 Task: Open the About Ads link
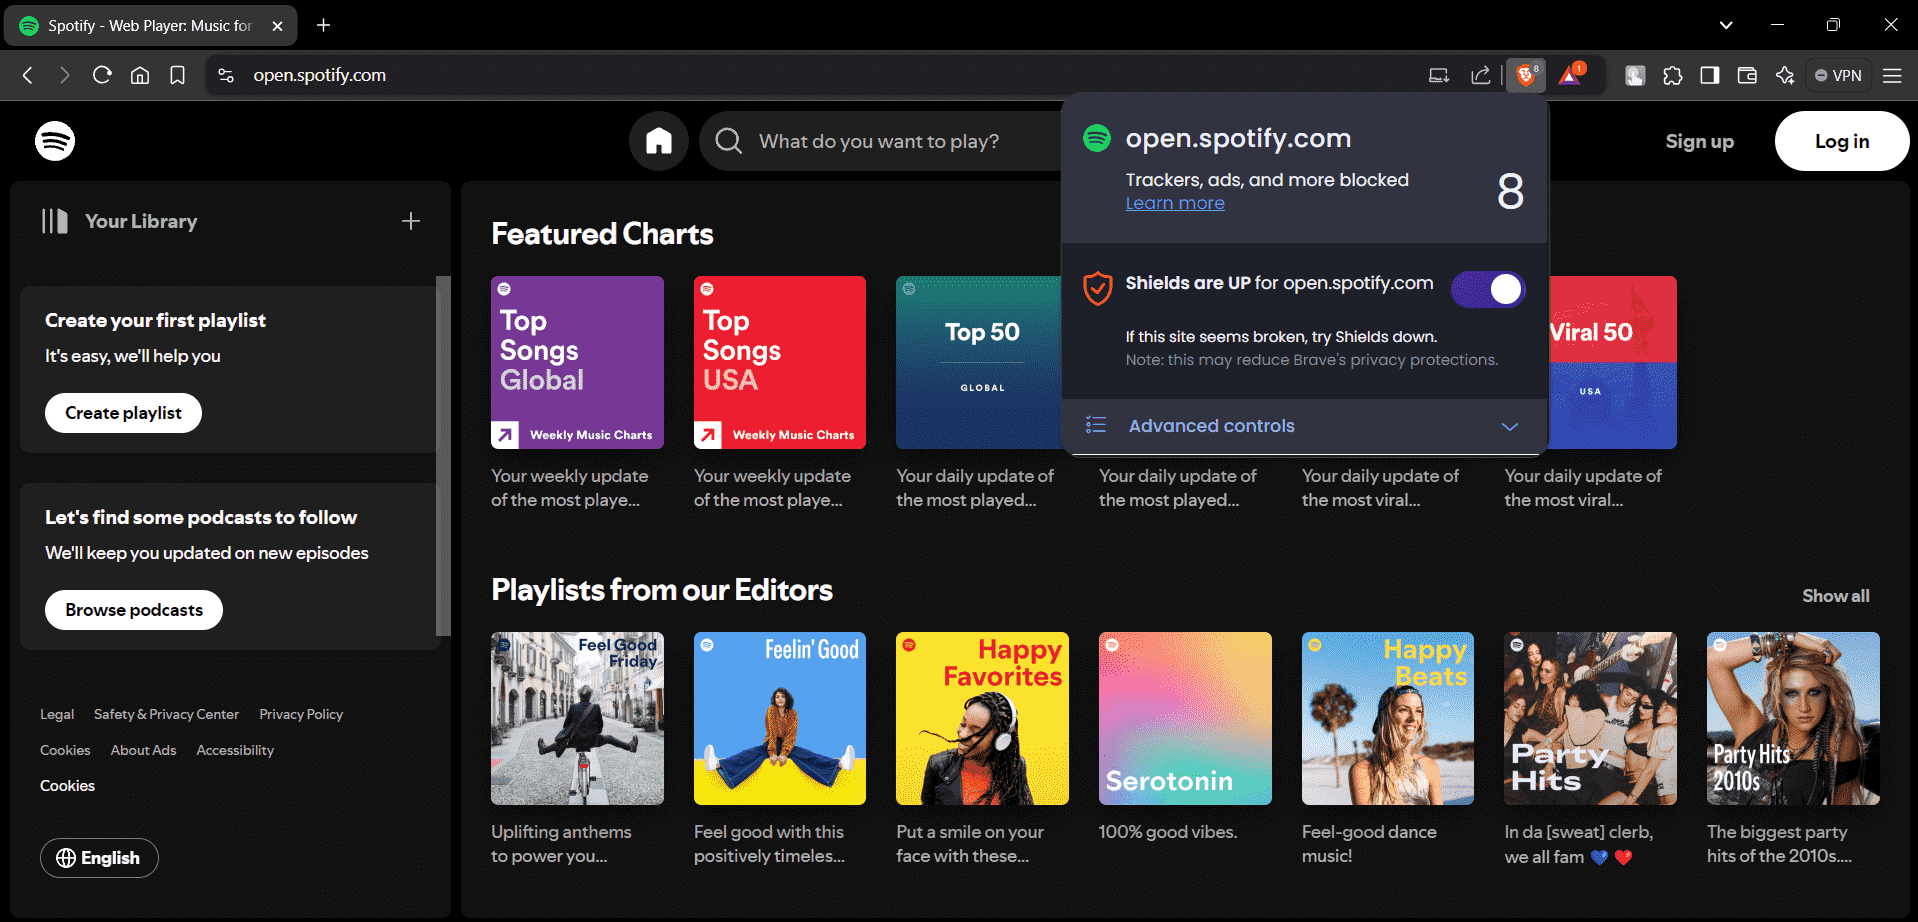point(143,750)
